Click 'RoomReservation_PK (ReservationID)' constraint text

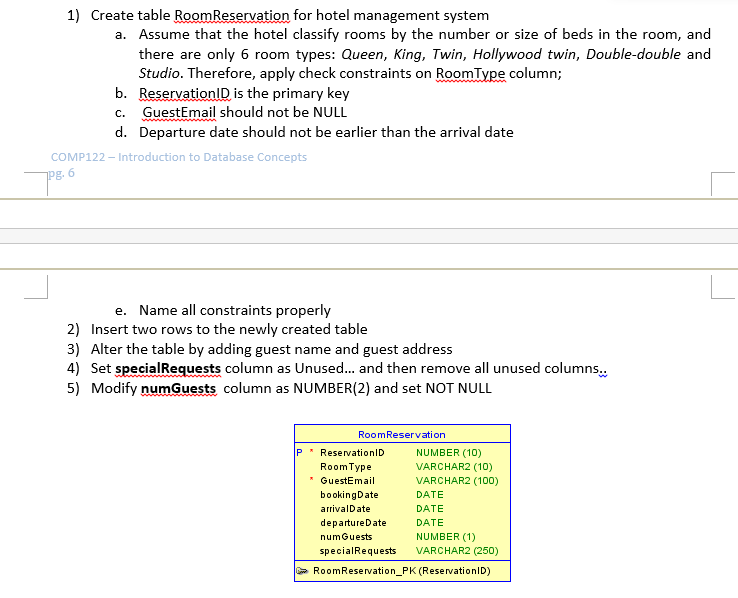click(x=401, y=571)
